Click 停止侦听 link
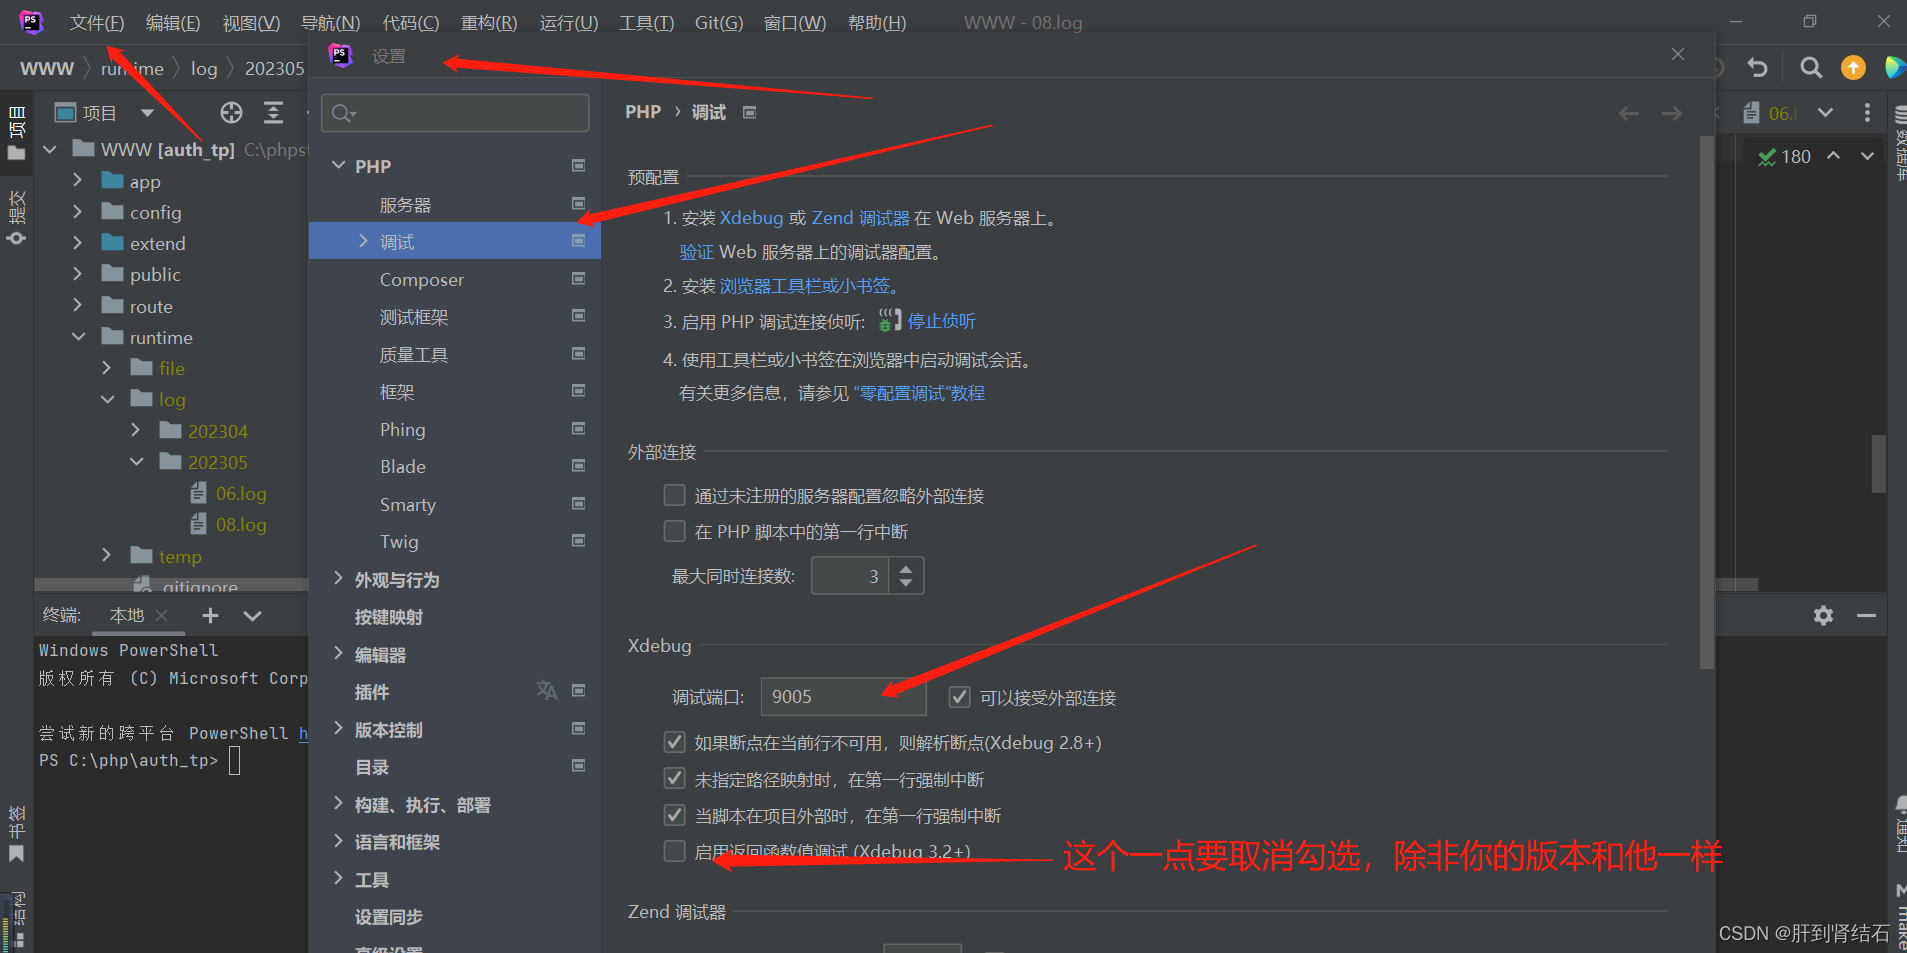The height and width of the screenshot is (953, 1907). pyautogui.click(x=941, y=321)
